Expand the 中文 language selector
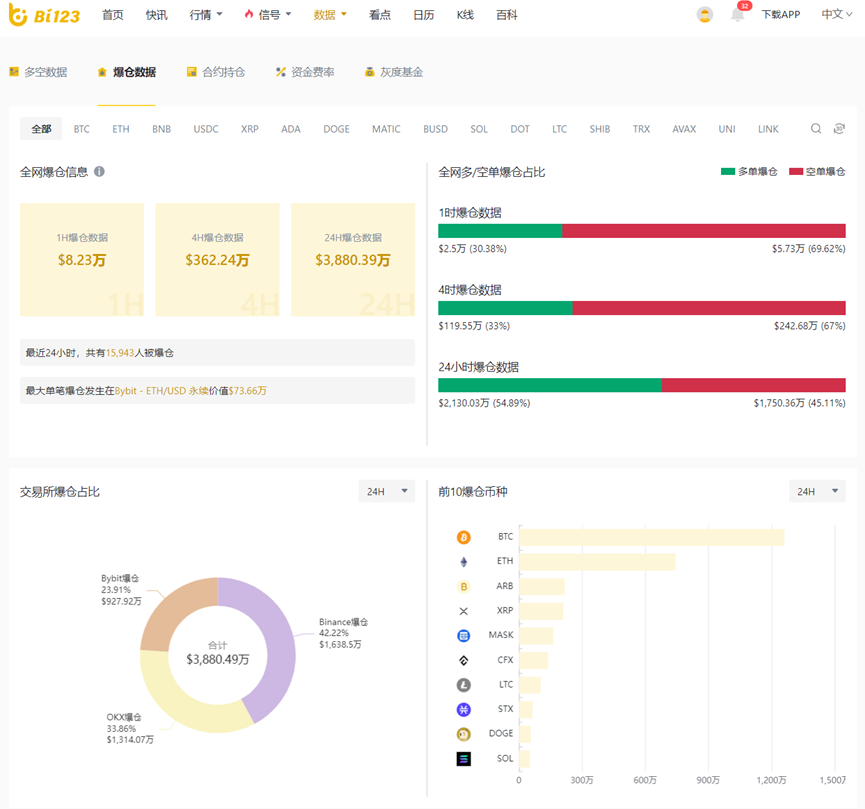The width and height of the screenshot is (865, 809). point(836,15)
